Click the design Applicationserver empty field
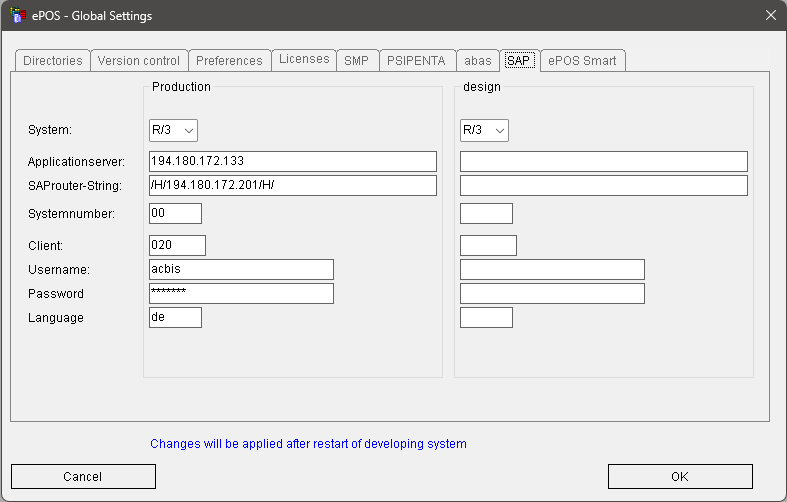Viewport: 787px width, 502px height. (603, 162)
